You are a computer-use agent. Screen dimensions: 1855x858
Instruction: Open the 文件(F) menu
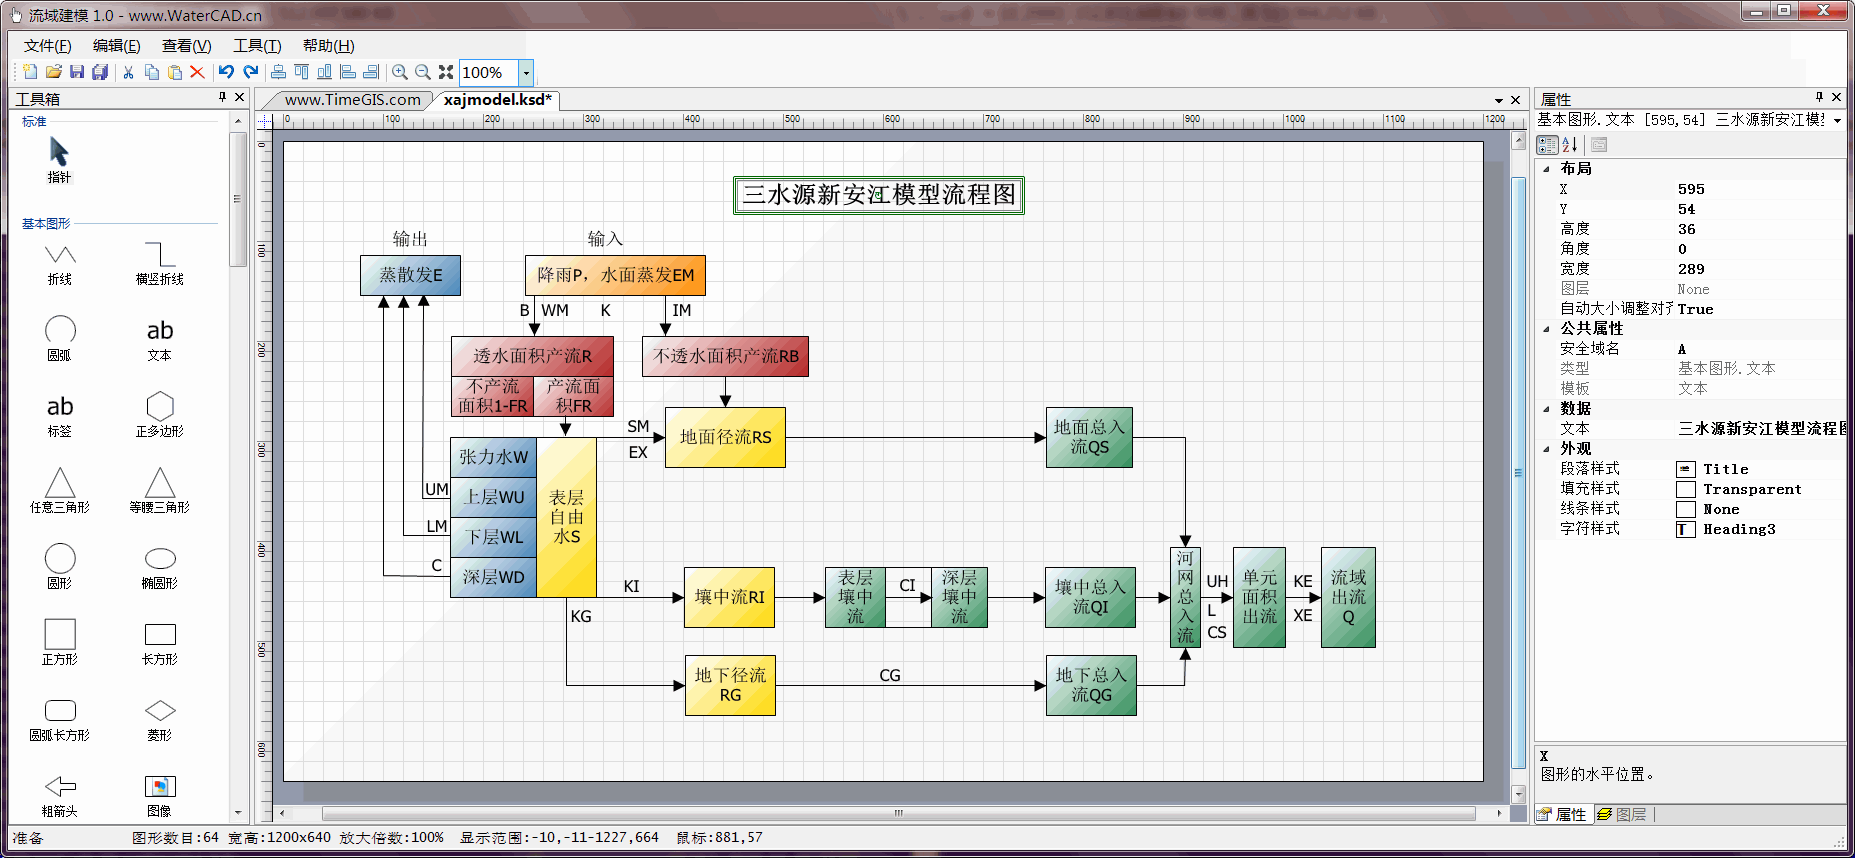pos(48,46)
